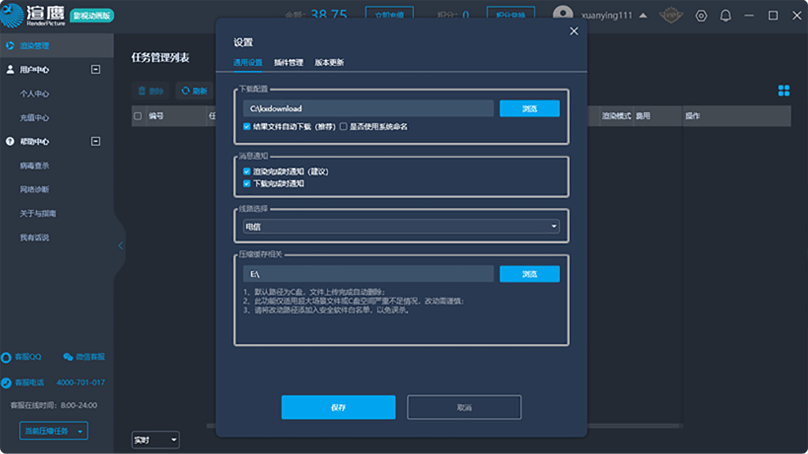Switch to grid view icon in task list
This screenshot has width=808, height=454.
click(783, 91)
